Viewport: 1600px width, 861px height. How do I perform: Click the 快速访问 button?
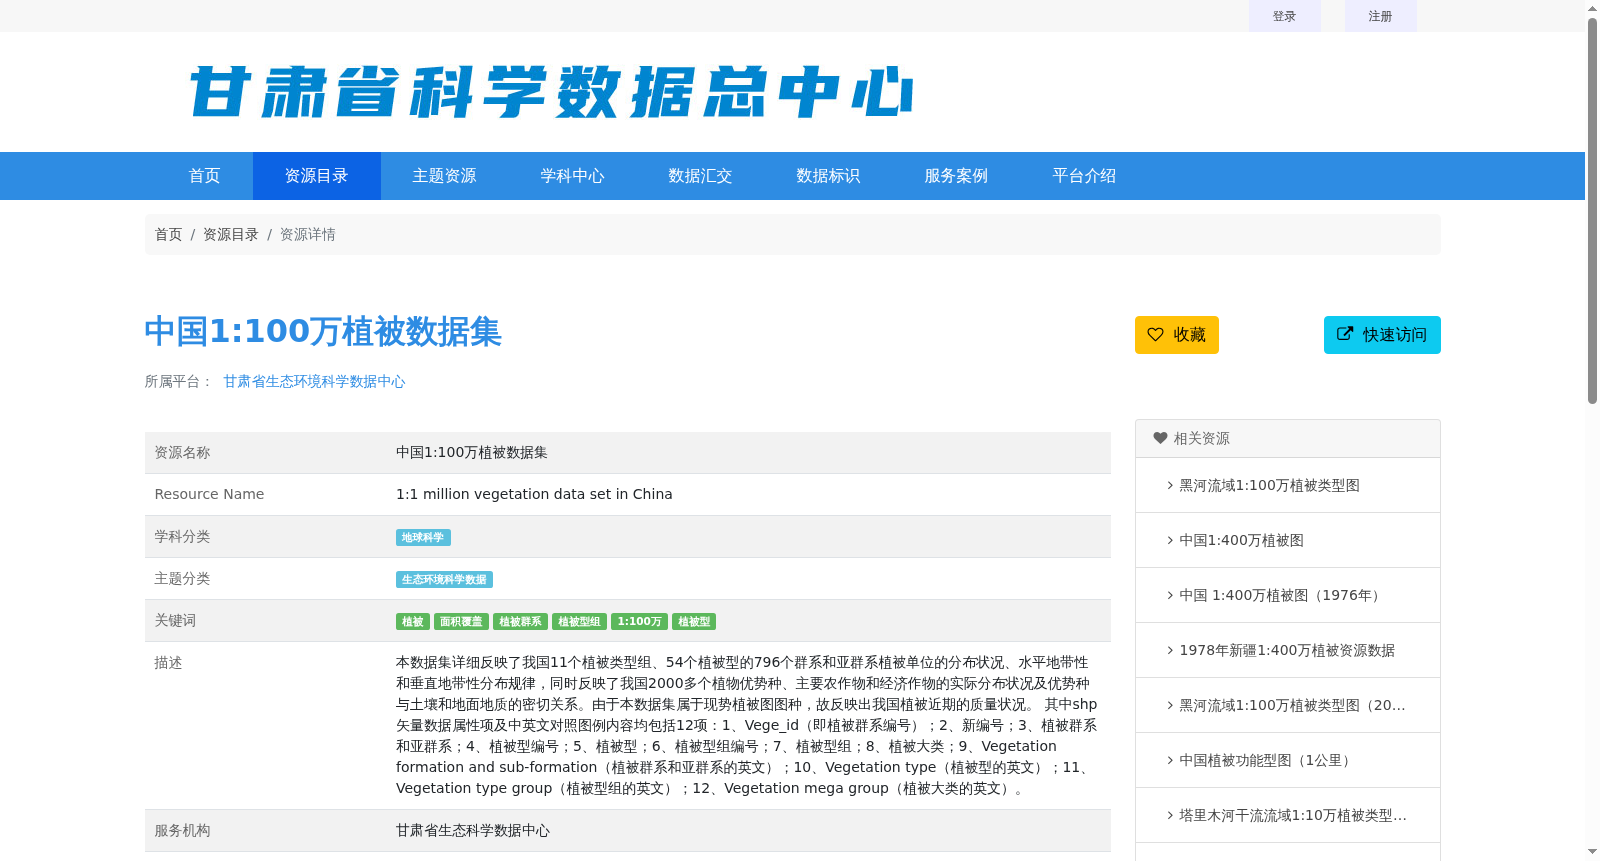(1382, 335)
